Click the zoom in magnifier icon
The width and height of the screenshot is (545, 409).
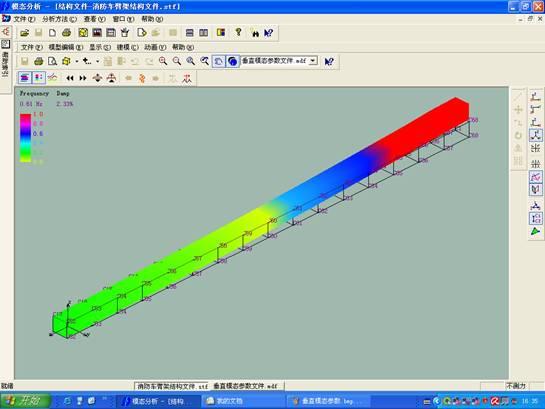click(x=163, y=61)
